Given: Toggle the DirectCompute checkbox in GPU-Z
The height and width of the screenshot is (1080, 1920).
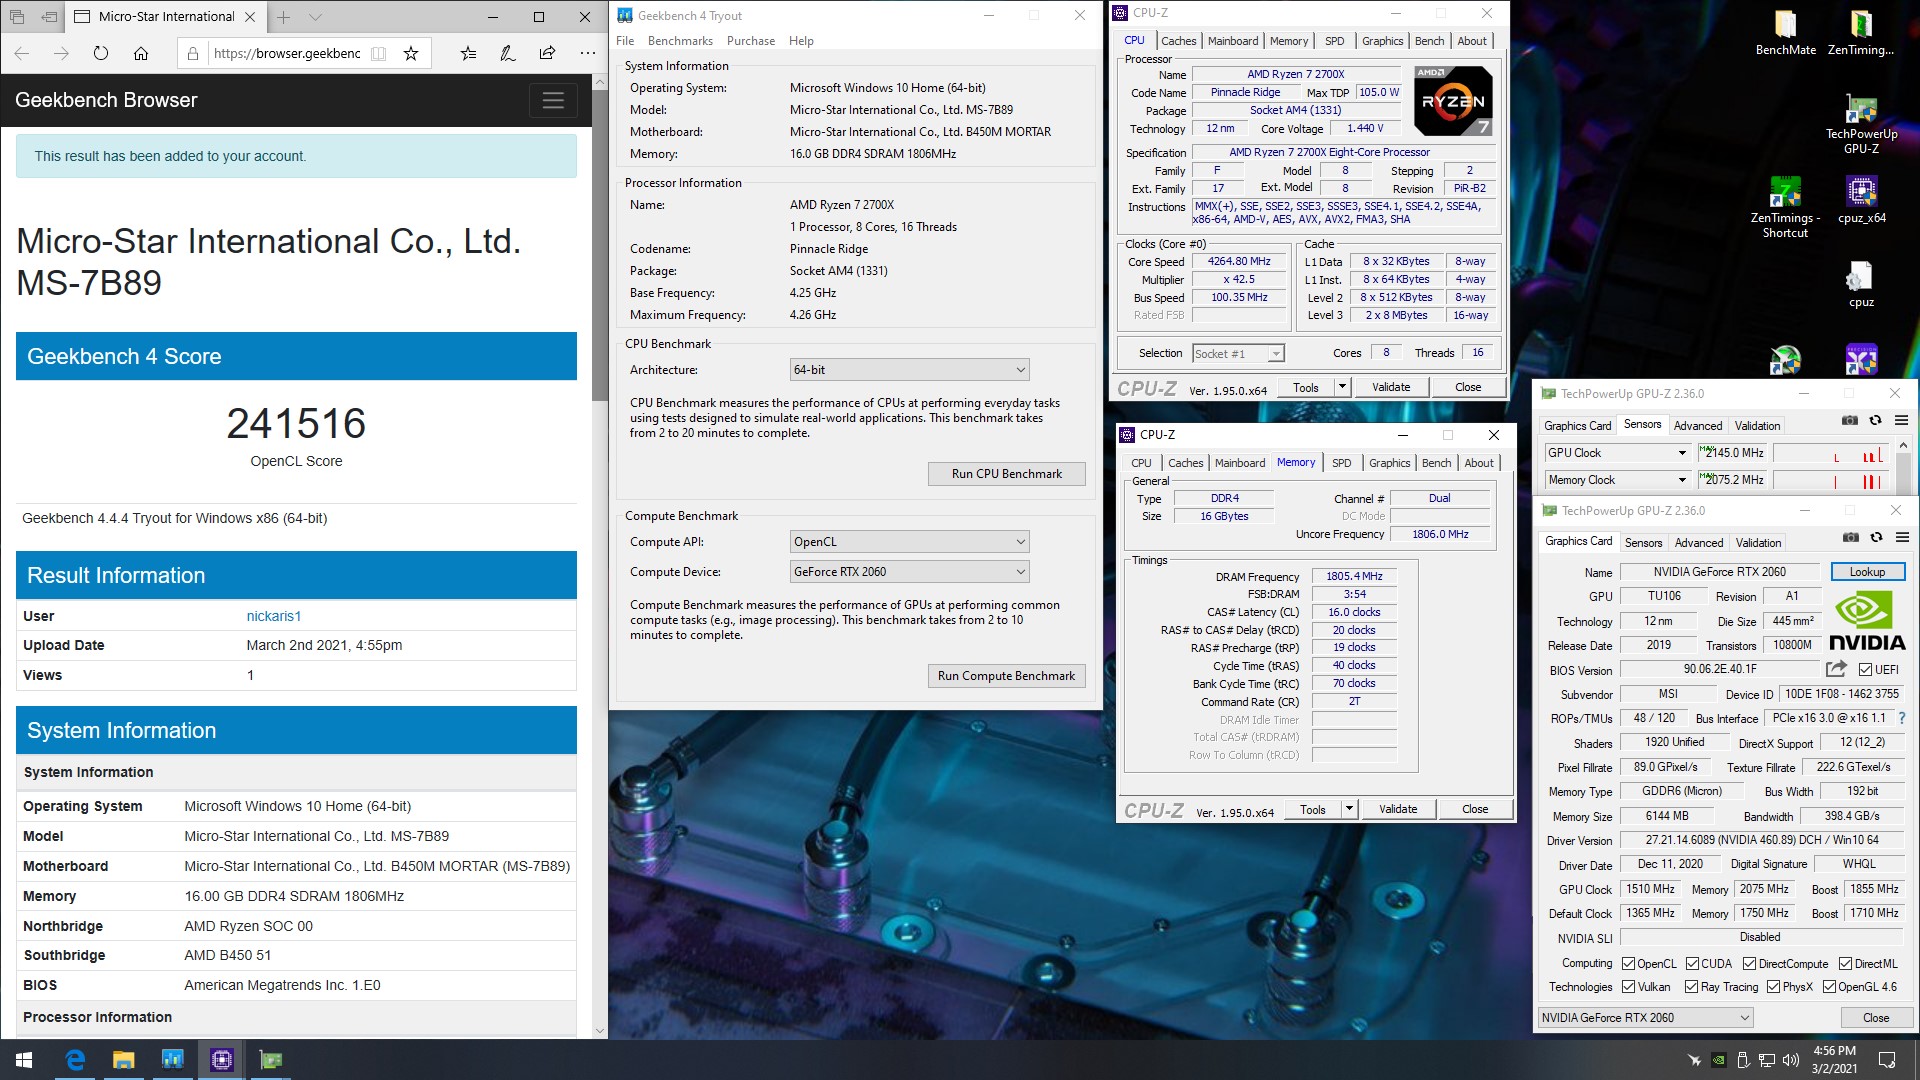Looking at the screenshot, I should pos(1749,964).
